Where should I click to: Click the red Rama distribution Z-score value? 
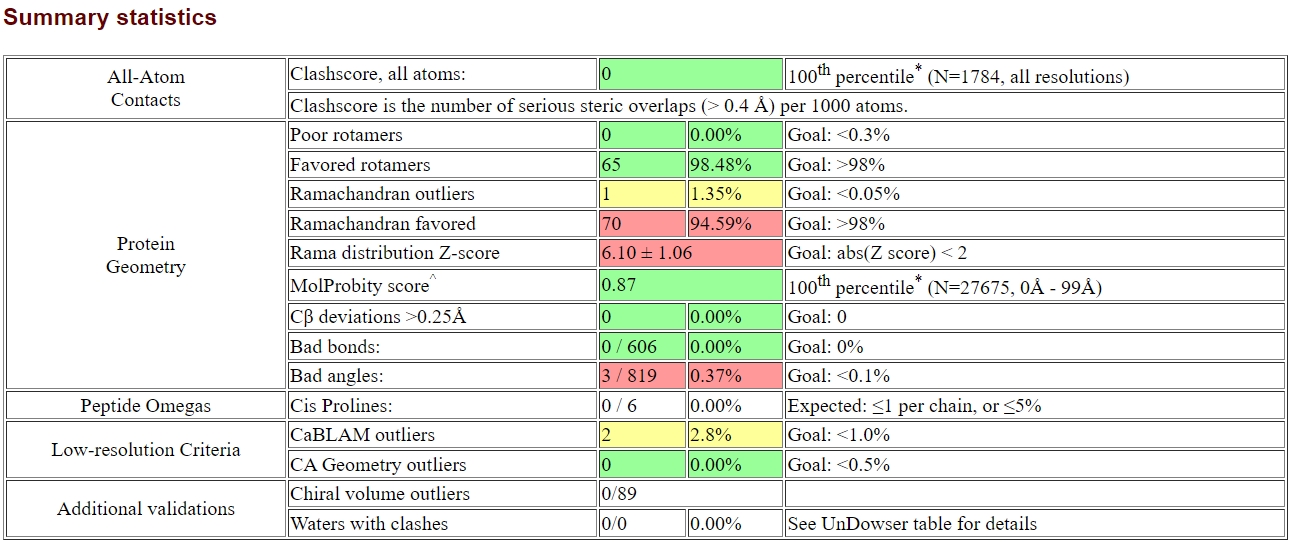click(x=690, y=253)
